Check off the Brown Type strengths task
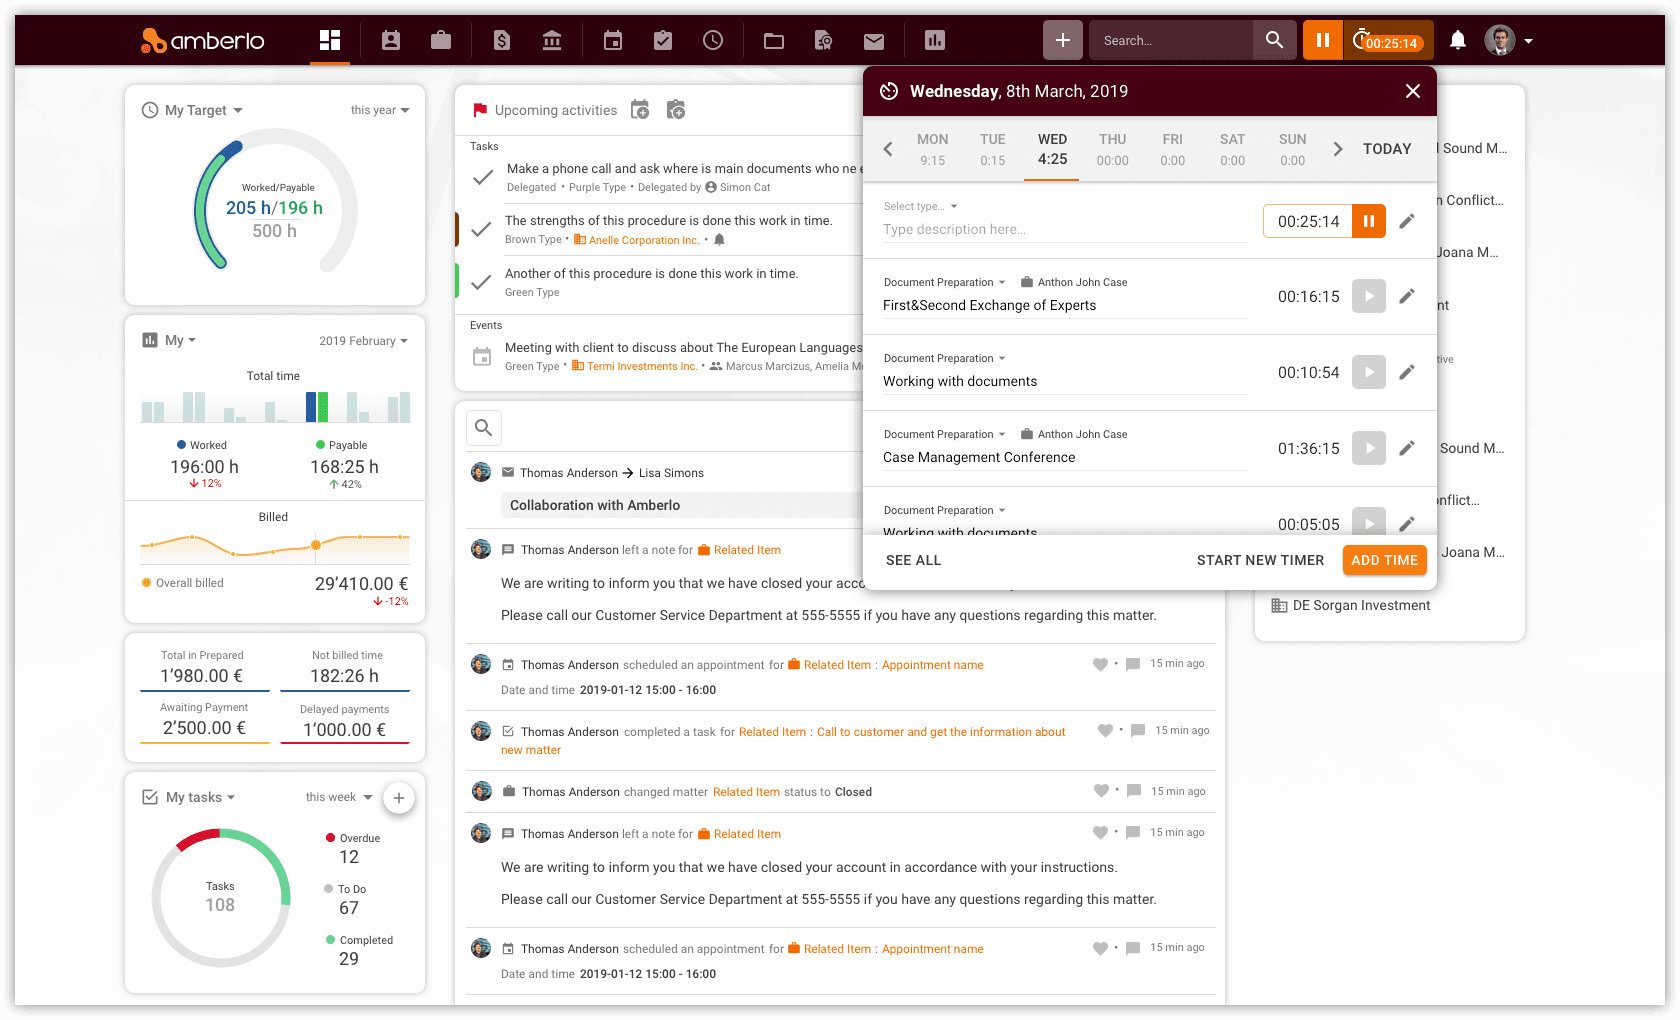This screenshot has width=1680, height=1020. 481,229
